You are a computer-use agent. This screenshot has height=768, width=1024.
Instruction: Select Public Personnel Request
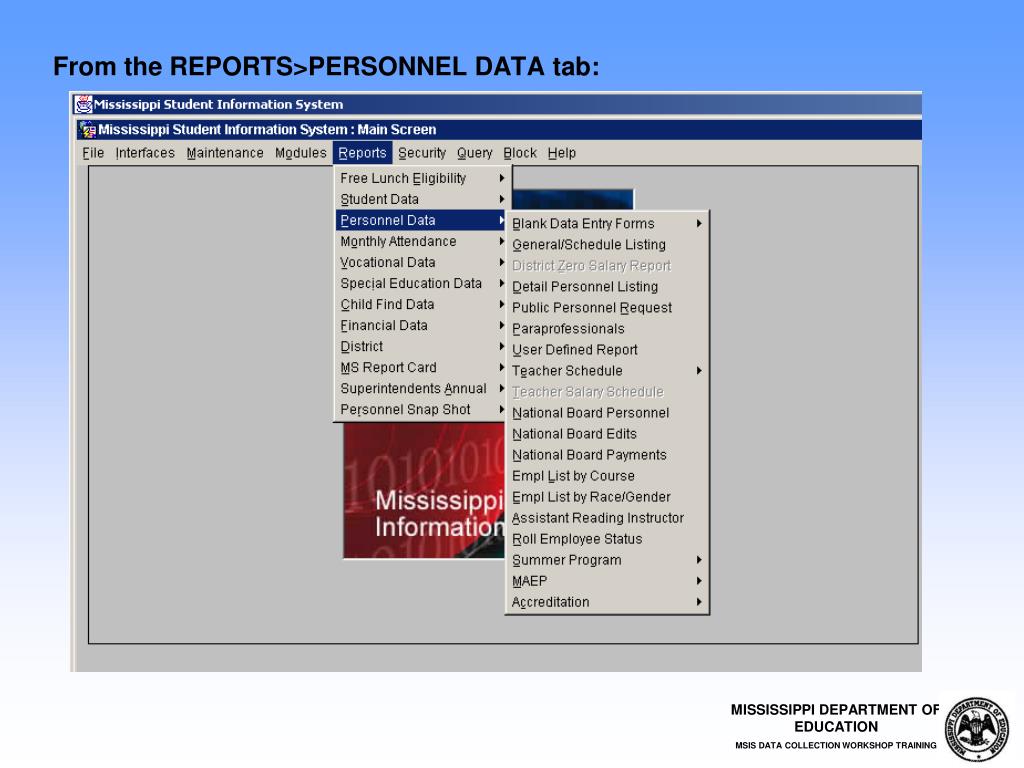pyautogui.click(x=607, y=308)
